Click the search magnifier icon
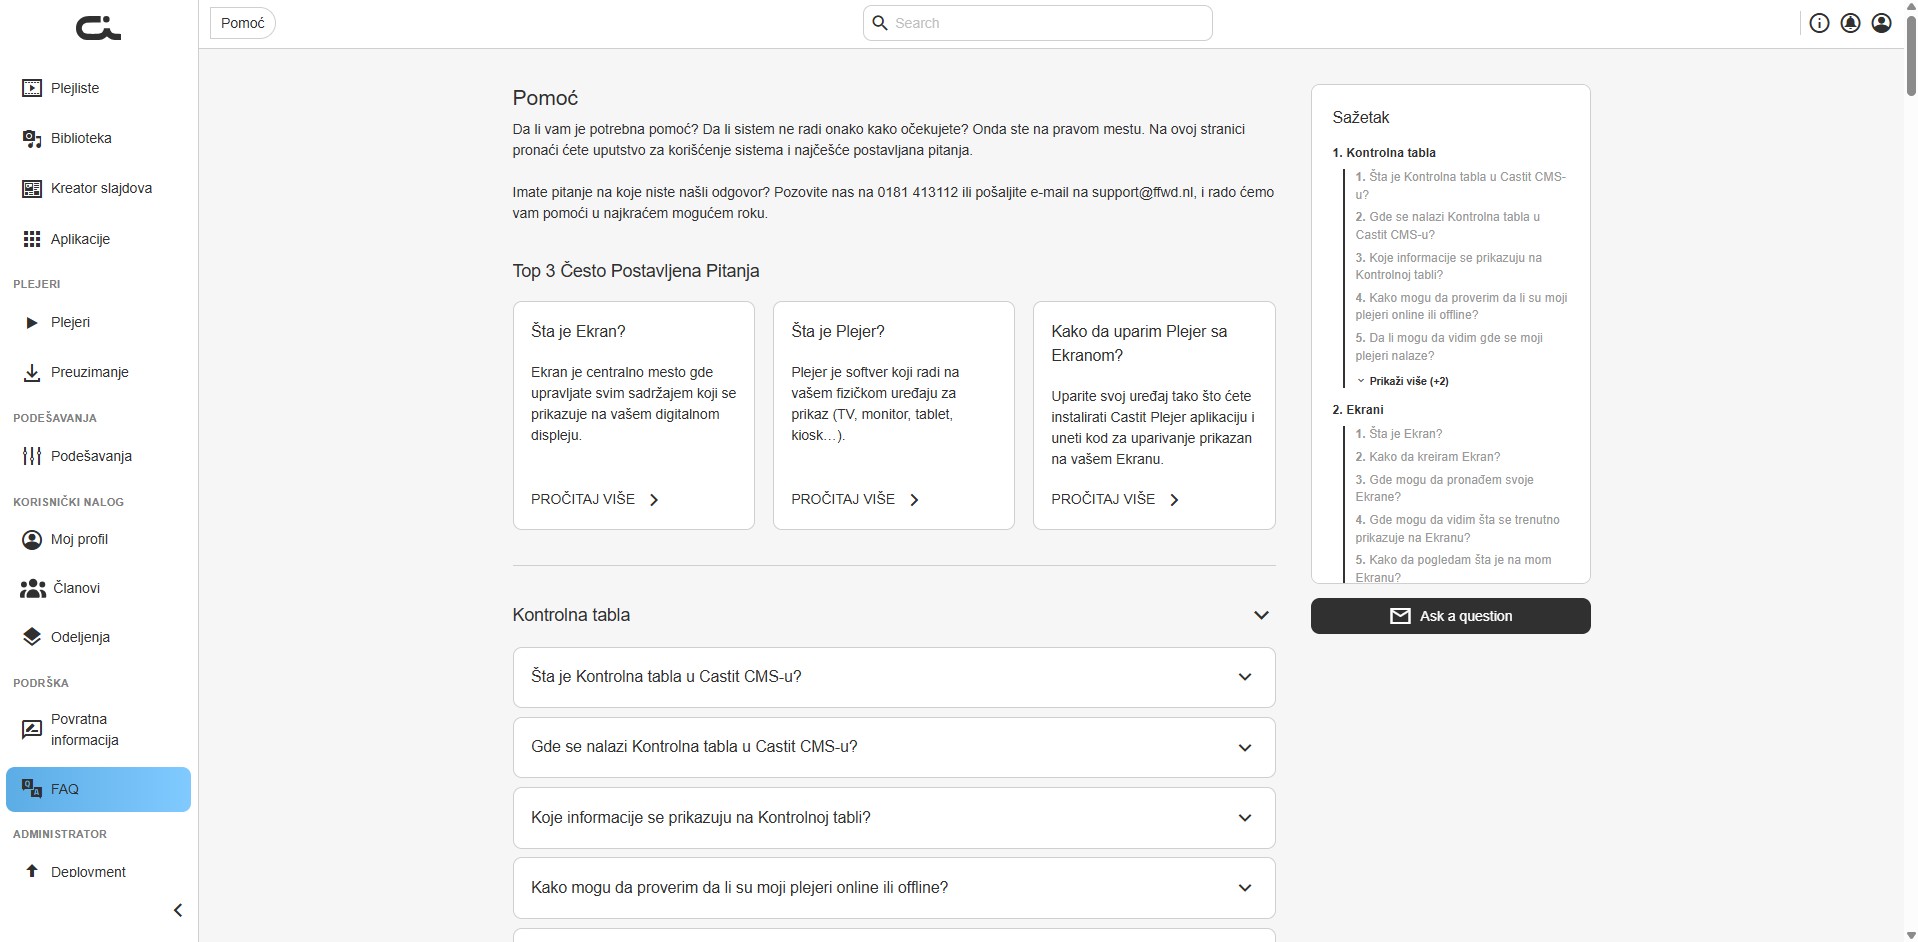 tap(880, 23)
